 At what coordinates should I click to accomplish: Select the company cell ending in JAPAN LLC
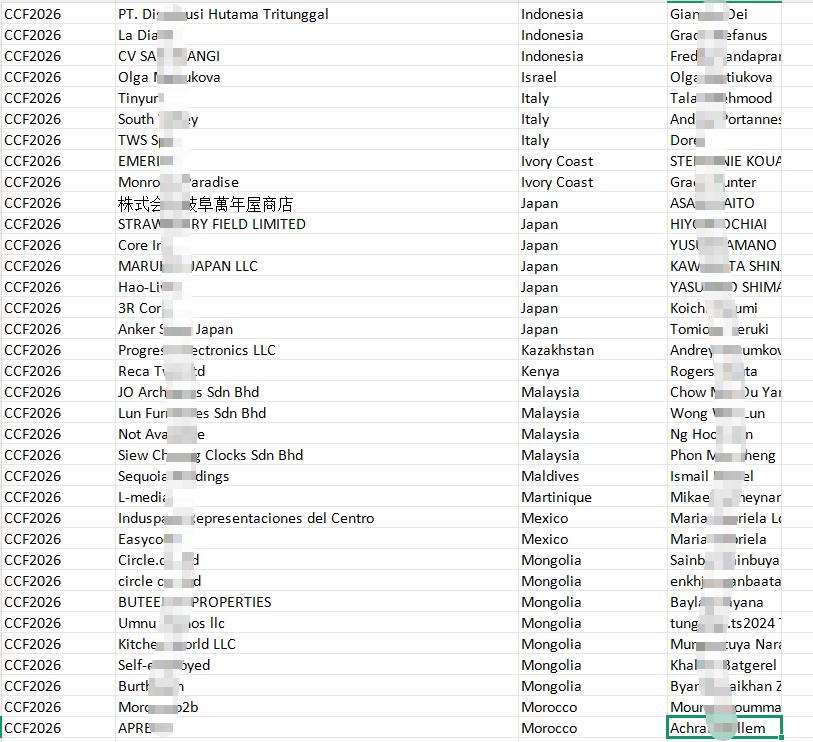[188, 266]
